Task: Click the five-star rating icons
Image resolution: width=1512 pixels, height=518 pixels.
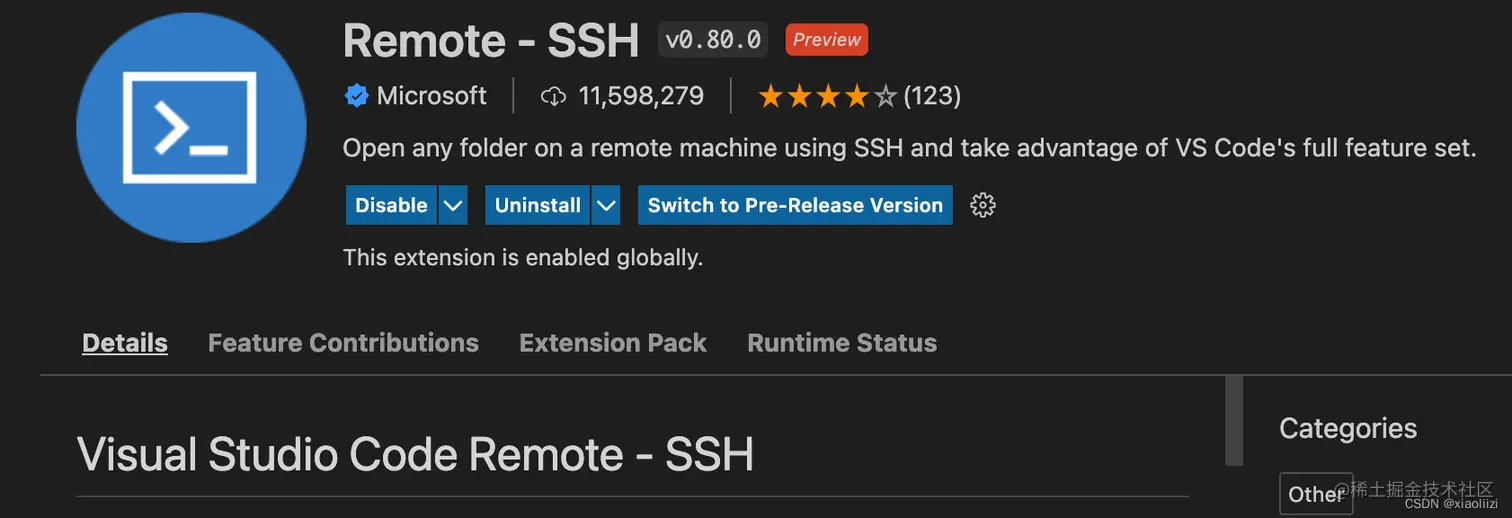Action: [828, 96]
